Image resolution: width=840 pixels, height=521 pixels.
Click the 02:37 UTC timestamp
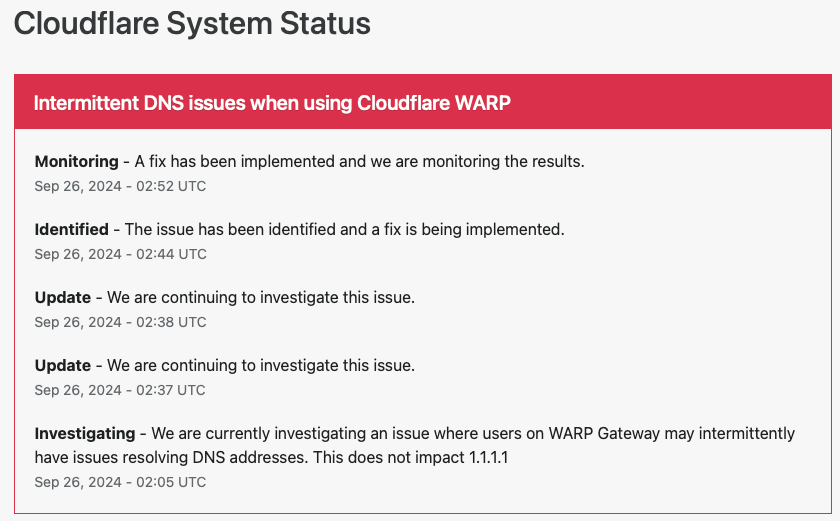coord(120,390)
